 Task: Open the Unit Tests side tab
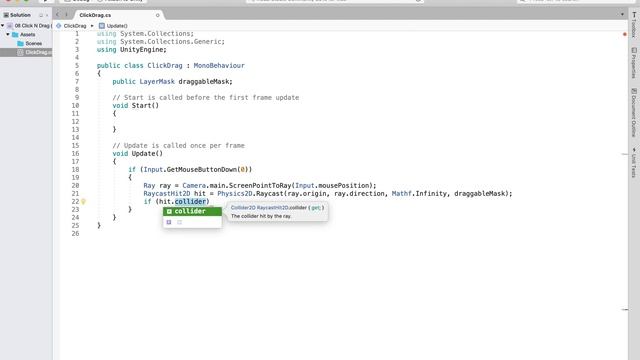tap(634, 162)
